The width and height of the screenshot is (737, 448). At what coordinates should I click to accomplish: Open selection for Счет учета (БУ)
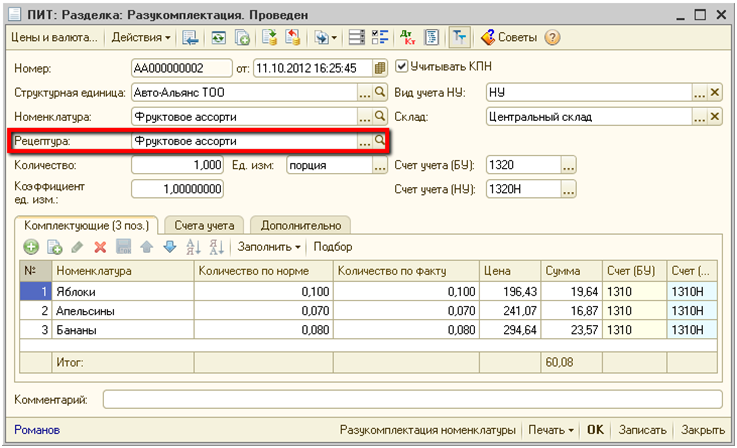pyautogui.click(x=569, y=165)
